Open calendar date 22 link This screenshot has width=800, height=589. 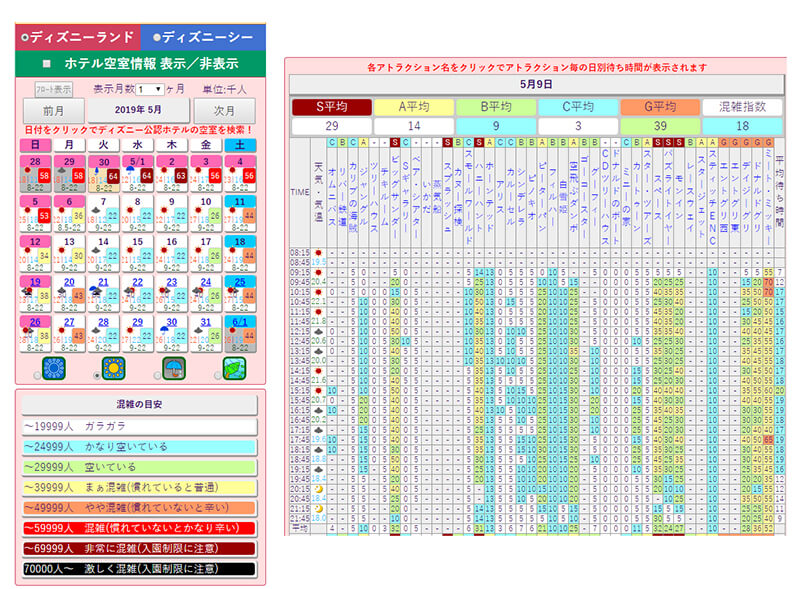pyautogui.click(x=138, y=282)
